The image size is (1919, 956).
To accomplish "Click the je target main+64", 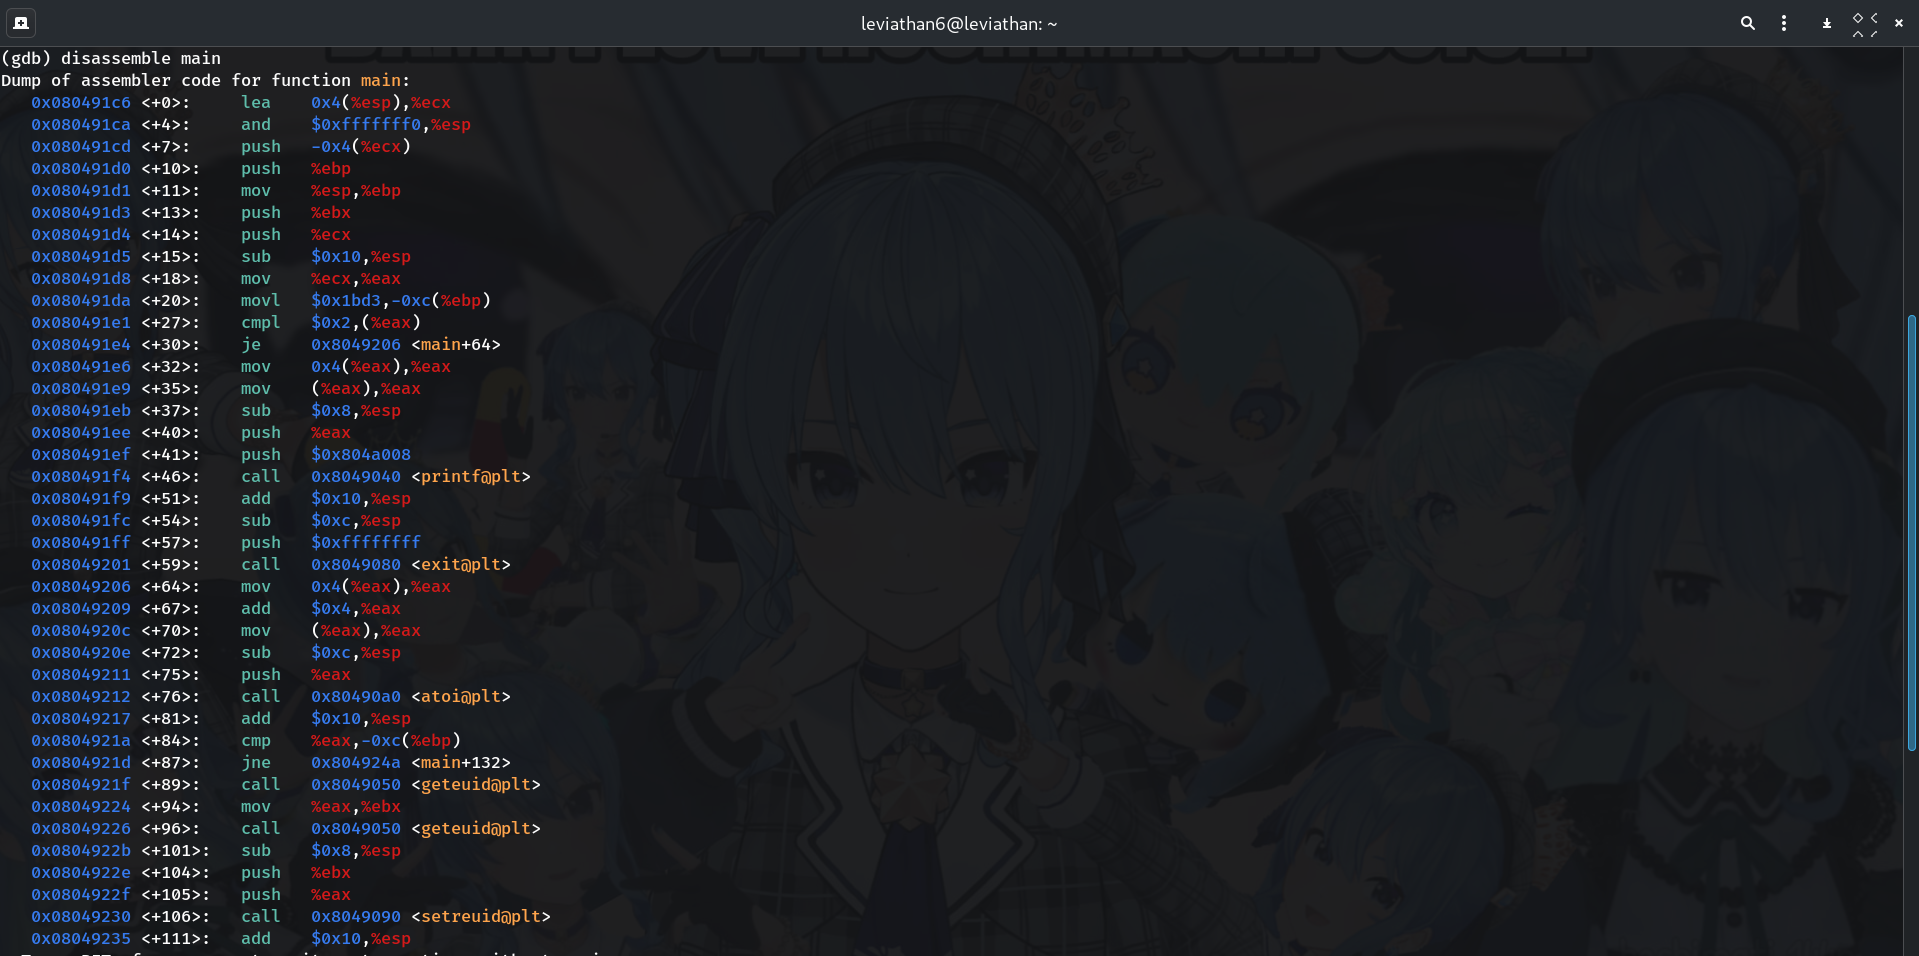I will point(455,344).
